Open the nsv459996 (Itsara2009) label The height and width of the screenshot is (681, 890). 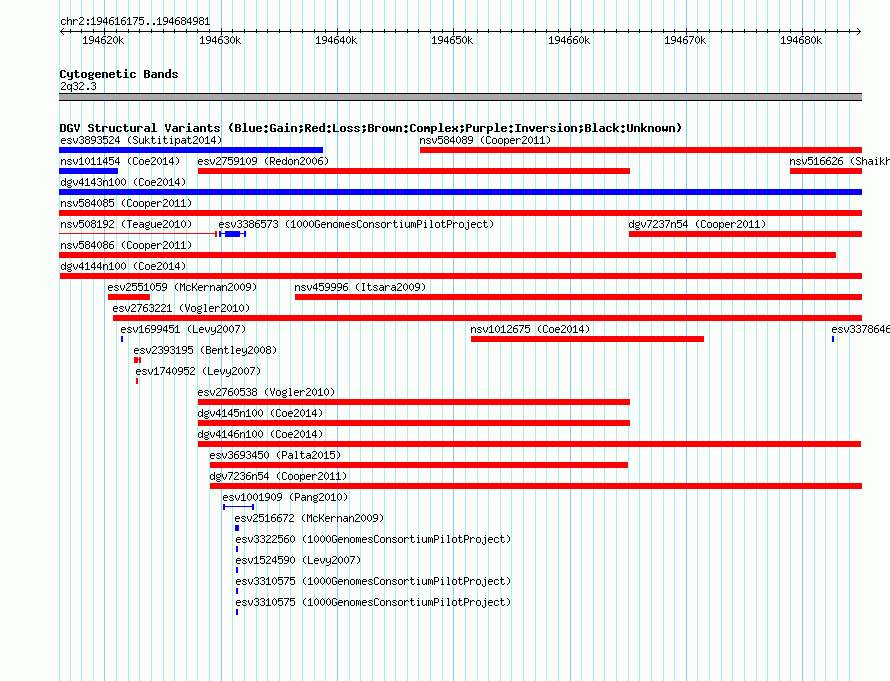(360, 287)
